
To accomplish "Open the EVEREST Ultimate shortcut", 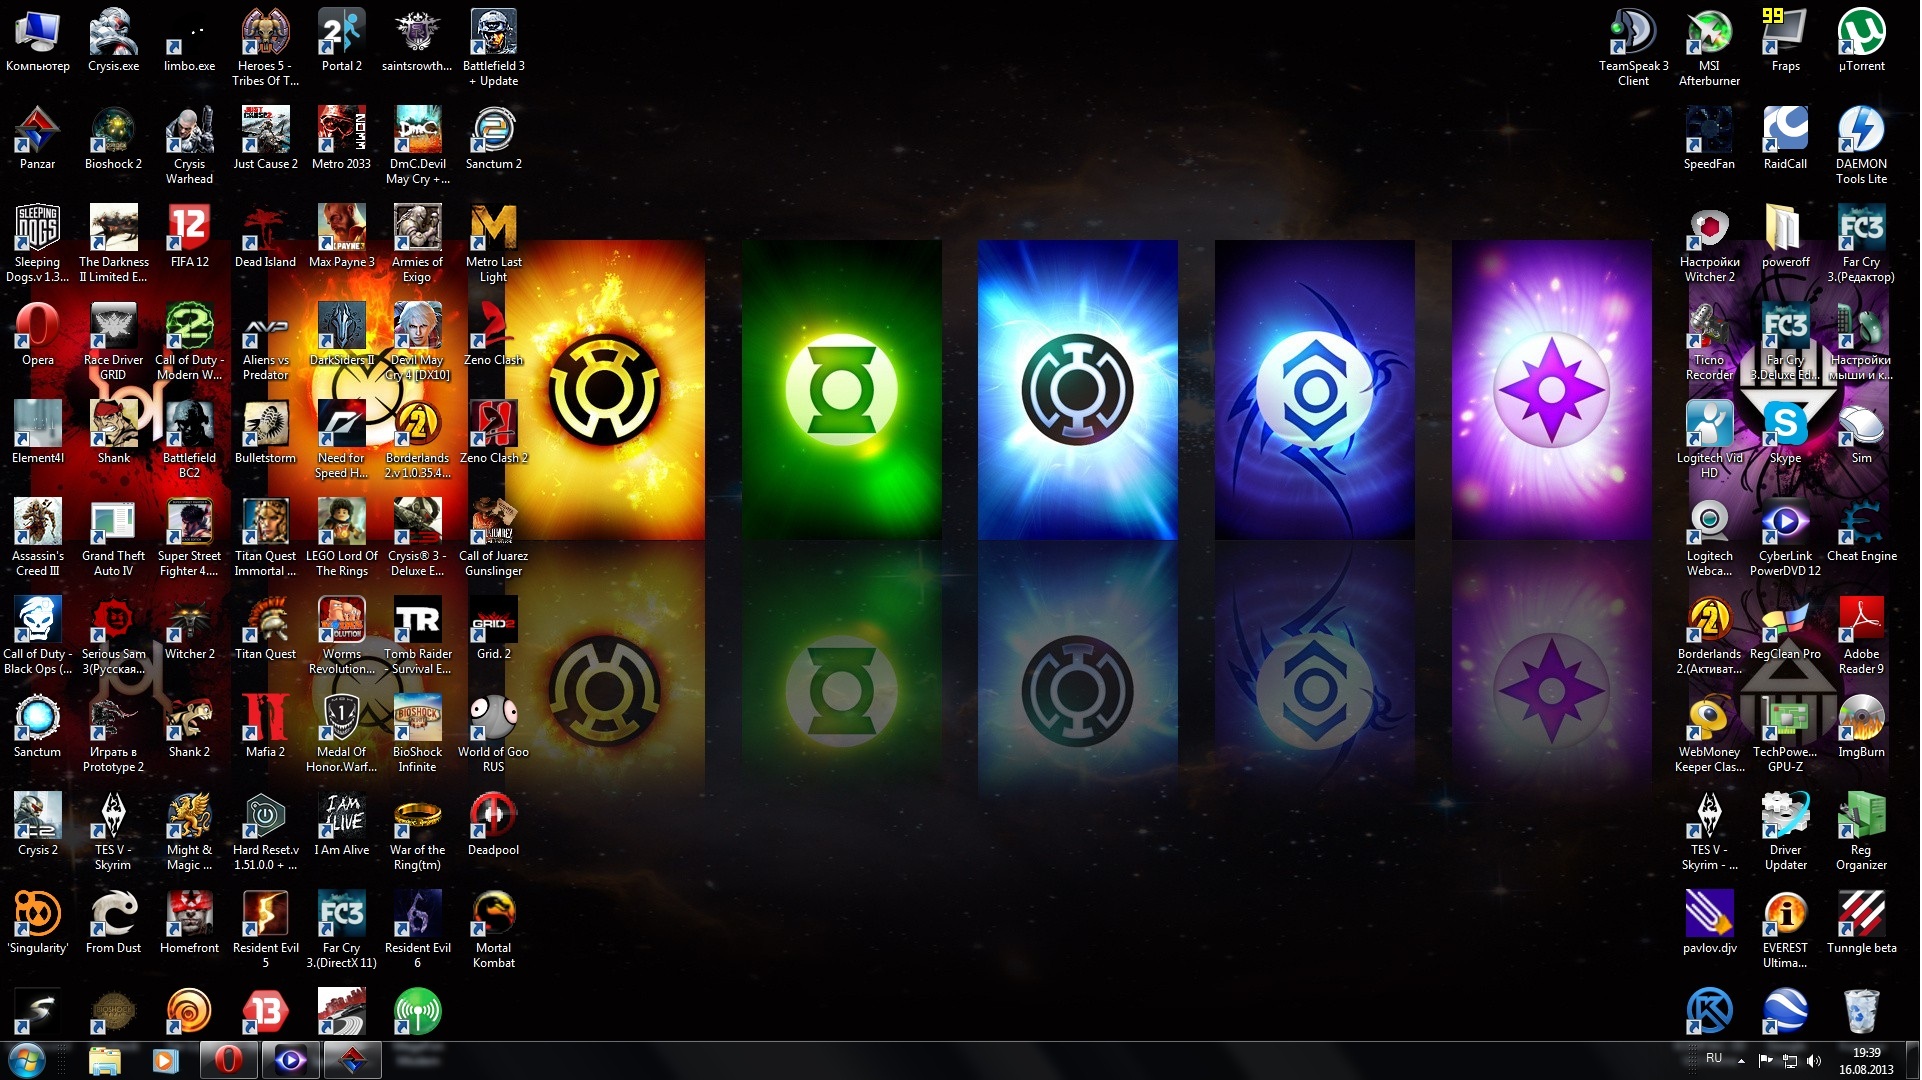I will 1785,930.
